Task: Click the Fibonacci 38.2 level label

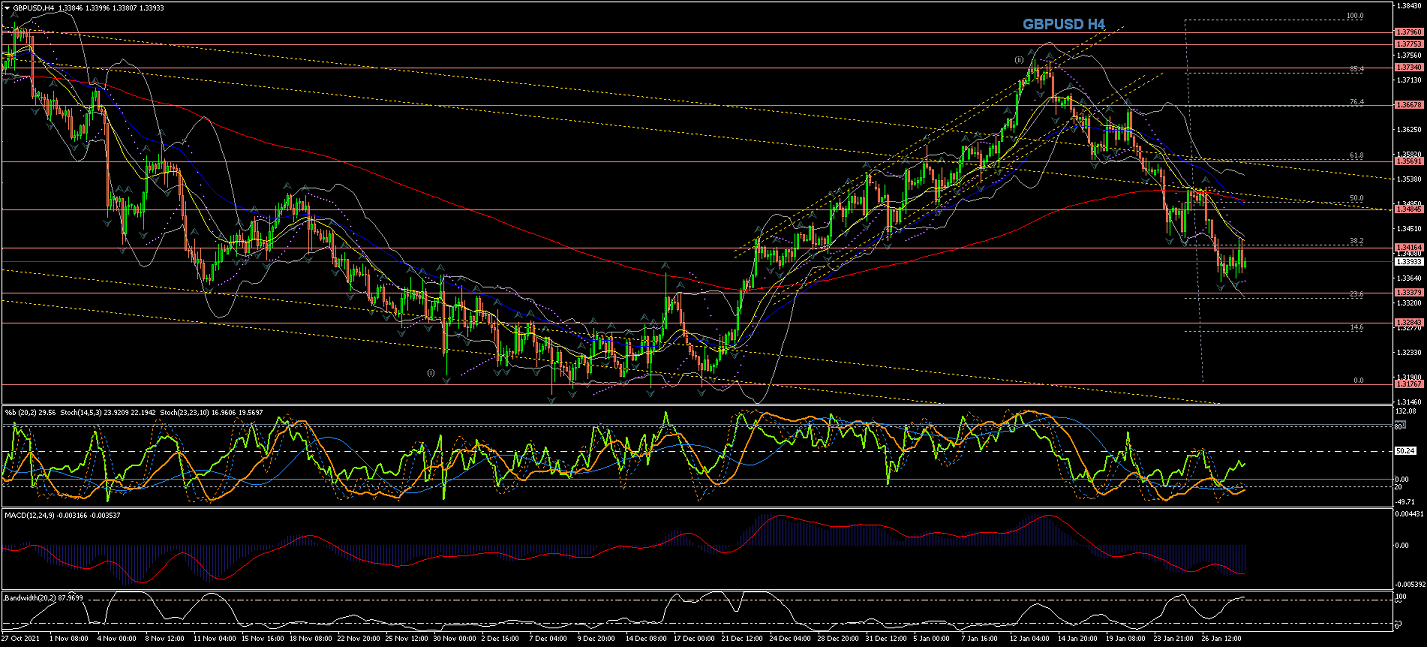Action: (1357, 241)
